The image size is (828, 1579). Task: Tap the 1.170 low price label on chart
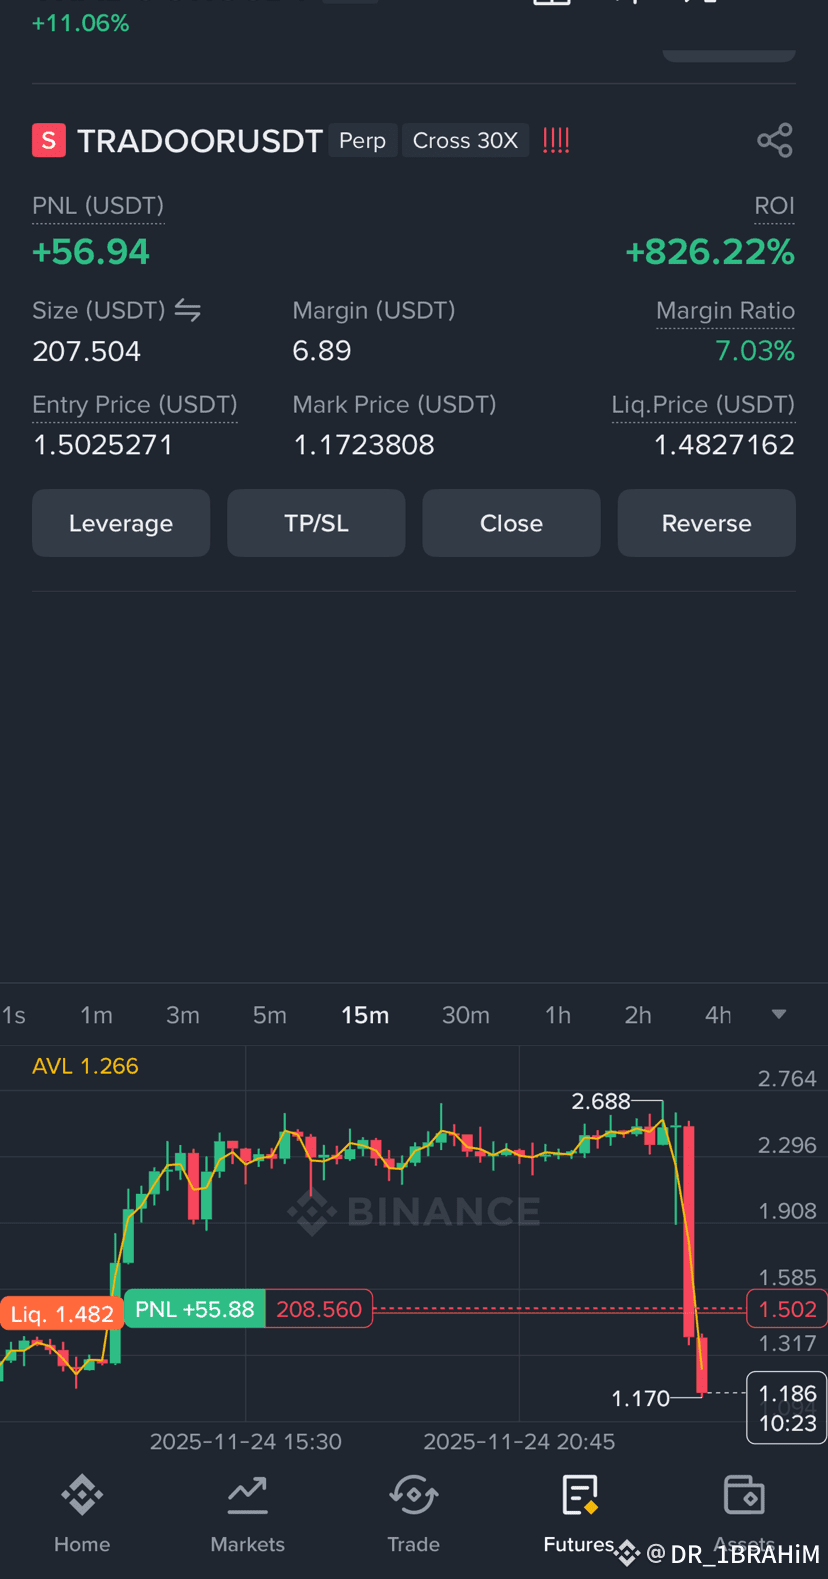tap(641, 1398)
